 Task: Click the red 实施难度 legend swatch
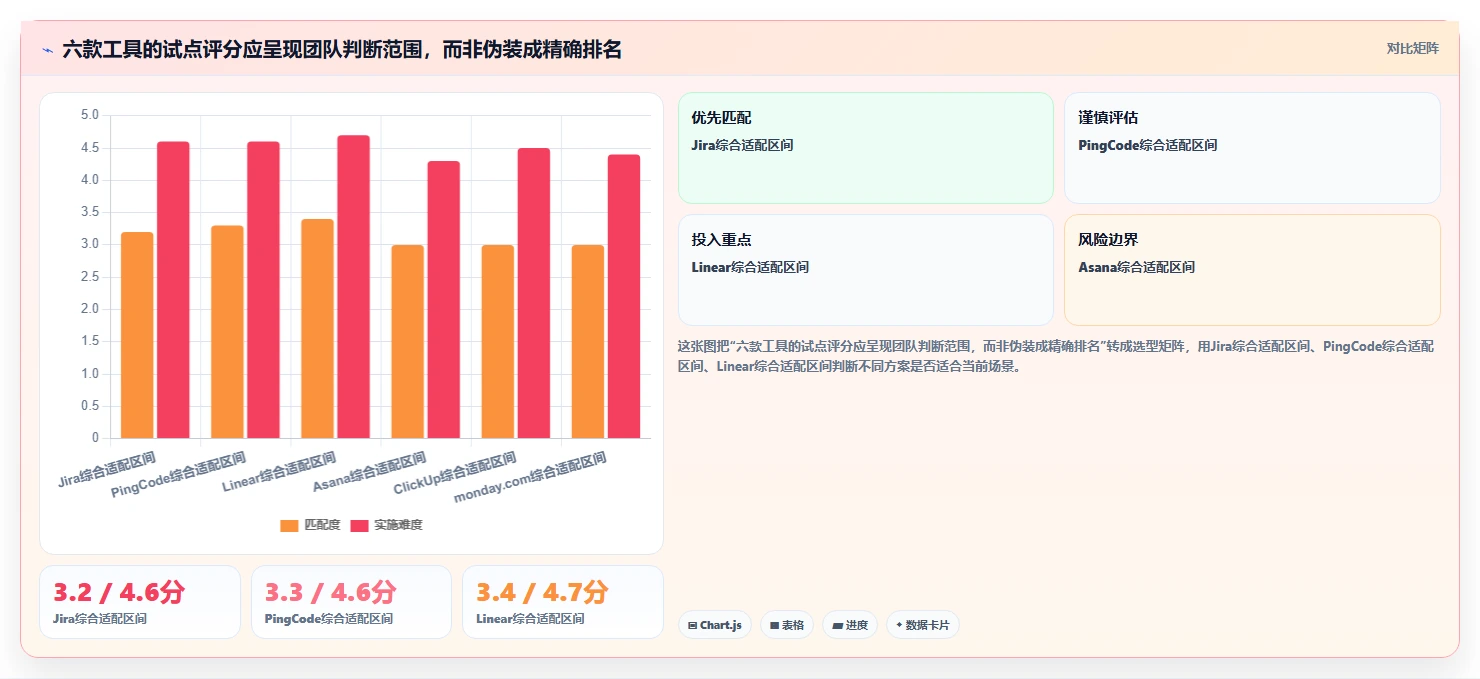pos(359,526)
